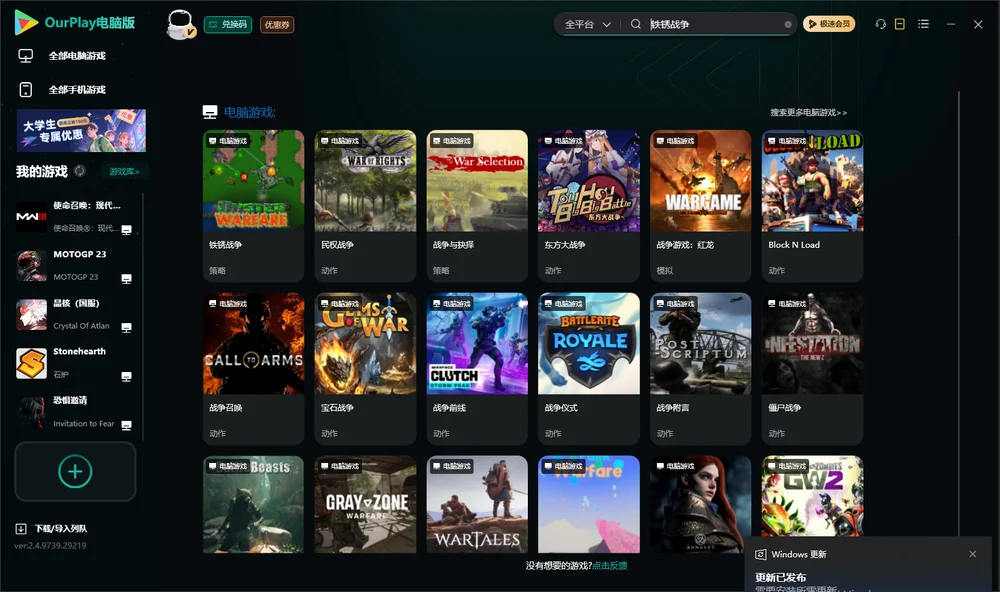Open the user avatar profile
1000x592 pixels.
pos(180,24)
